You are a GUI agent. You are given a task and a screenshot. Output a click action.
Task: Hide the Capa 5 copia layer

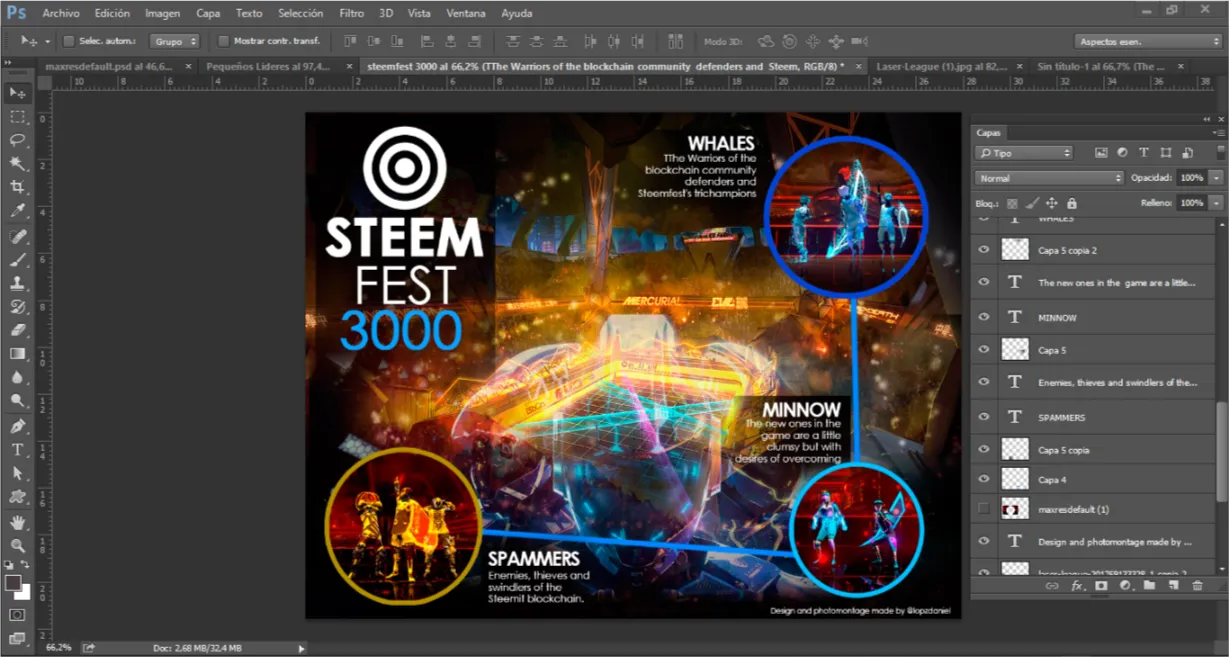pos(984,450)
